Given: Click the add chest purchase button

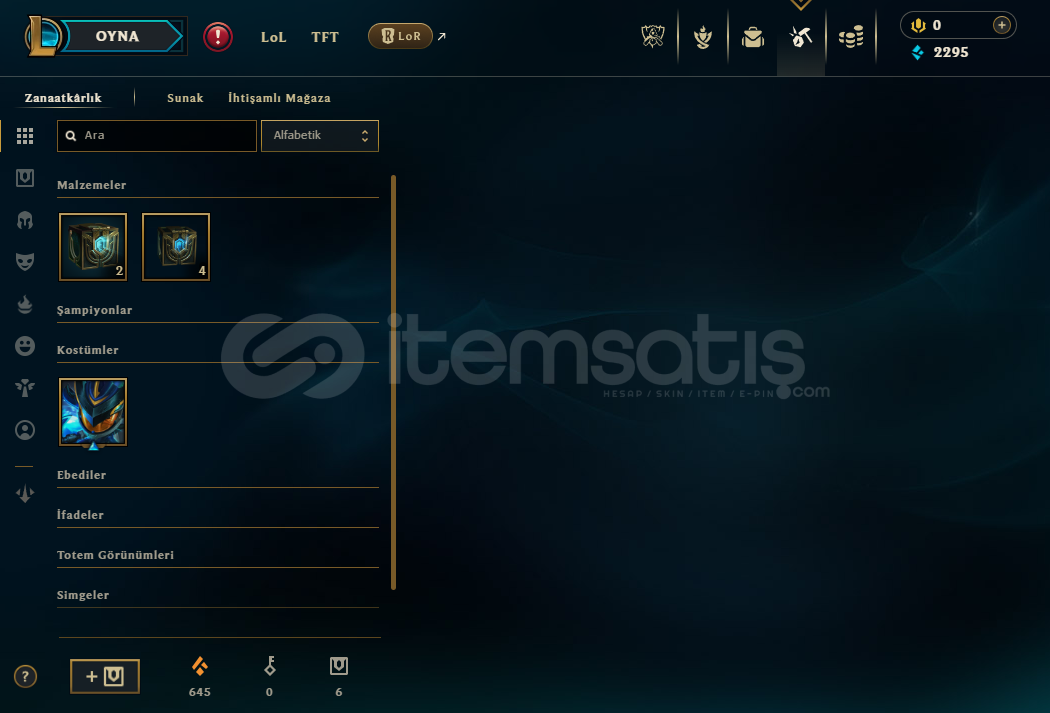Looking at the screenshot, I should tap(105, 676).
